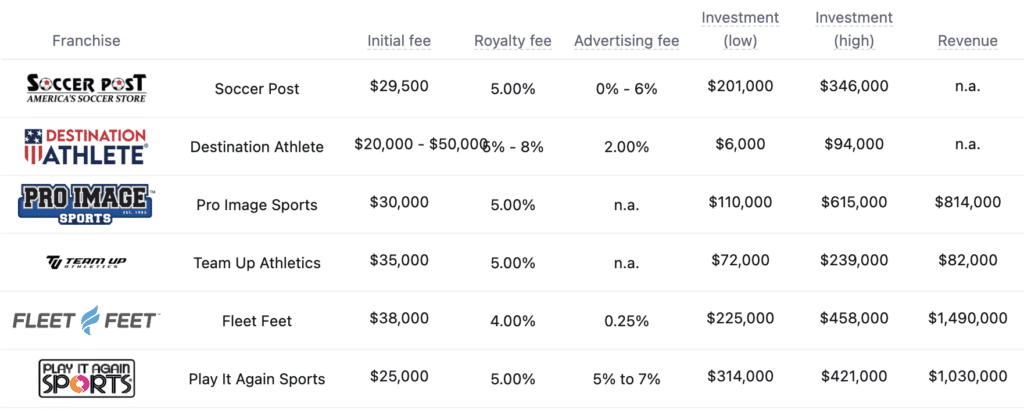
Task: Click the Destination Athlete logo
Action: tap(86, 146)
